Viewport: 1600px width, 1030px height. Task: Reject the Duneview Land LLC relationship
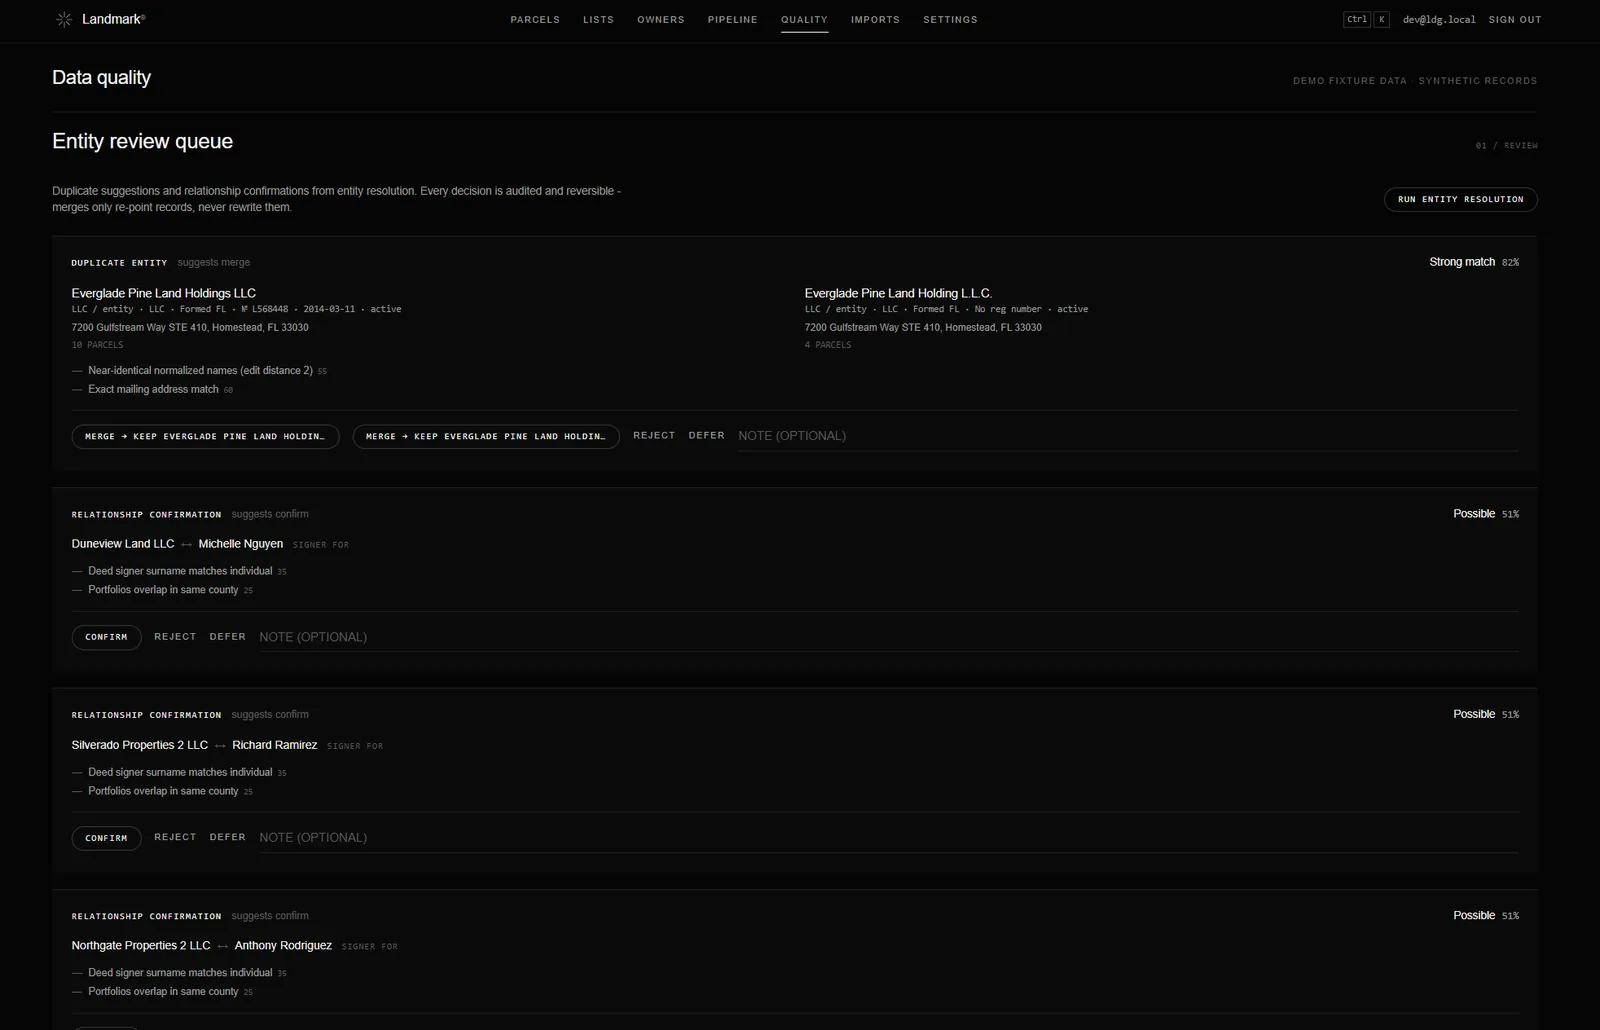point(175,637)
